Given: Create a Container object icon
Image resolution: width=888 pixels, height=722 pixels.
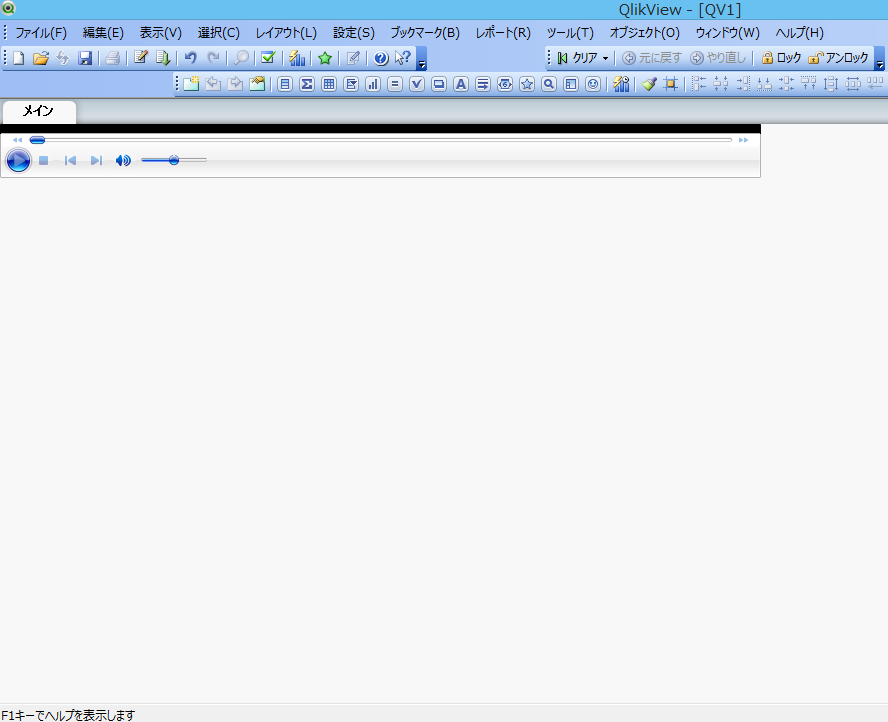Looking at the screenshot, I should coord(571,84).
